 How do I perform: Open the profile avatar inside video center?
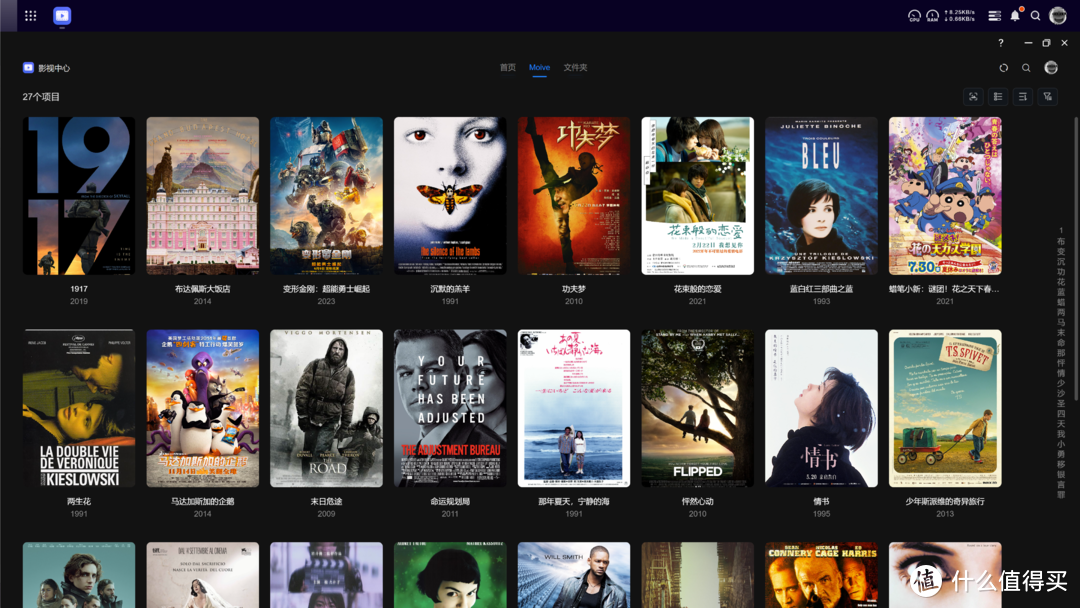point(1051,67)
